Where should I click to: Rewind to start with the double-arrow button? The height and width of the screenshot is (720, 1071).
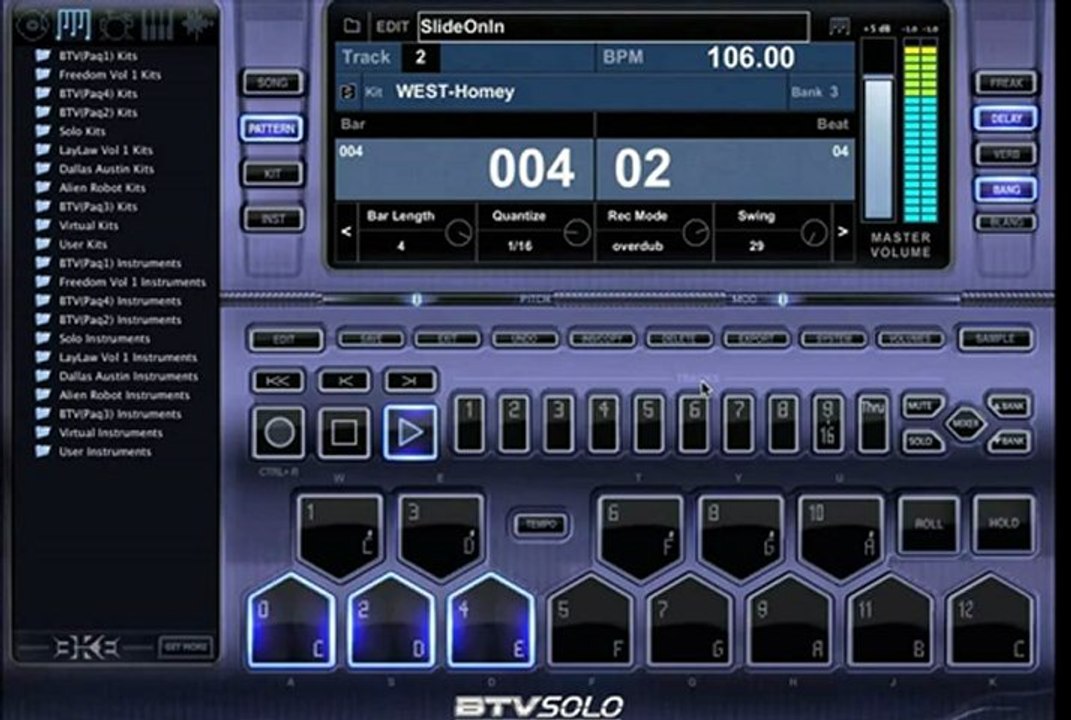point(277,380)
